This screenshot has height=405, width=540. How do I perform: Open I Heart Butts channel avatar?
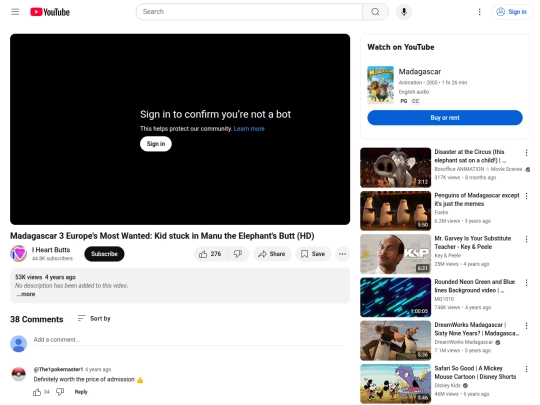19,254
